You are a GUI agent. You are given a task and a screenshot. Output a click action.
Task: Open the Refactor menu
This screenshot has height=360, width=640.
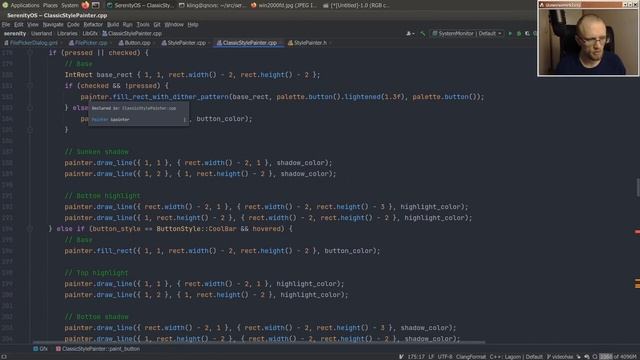click(93, 24)
